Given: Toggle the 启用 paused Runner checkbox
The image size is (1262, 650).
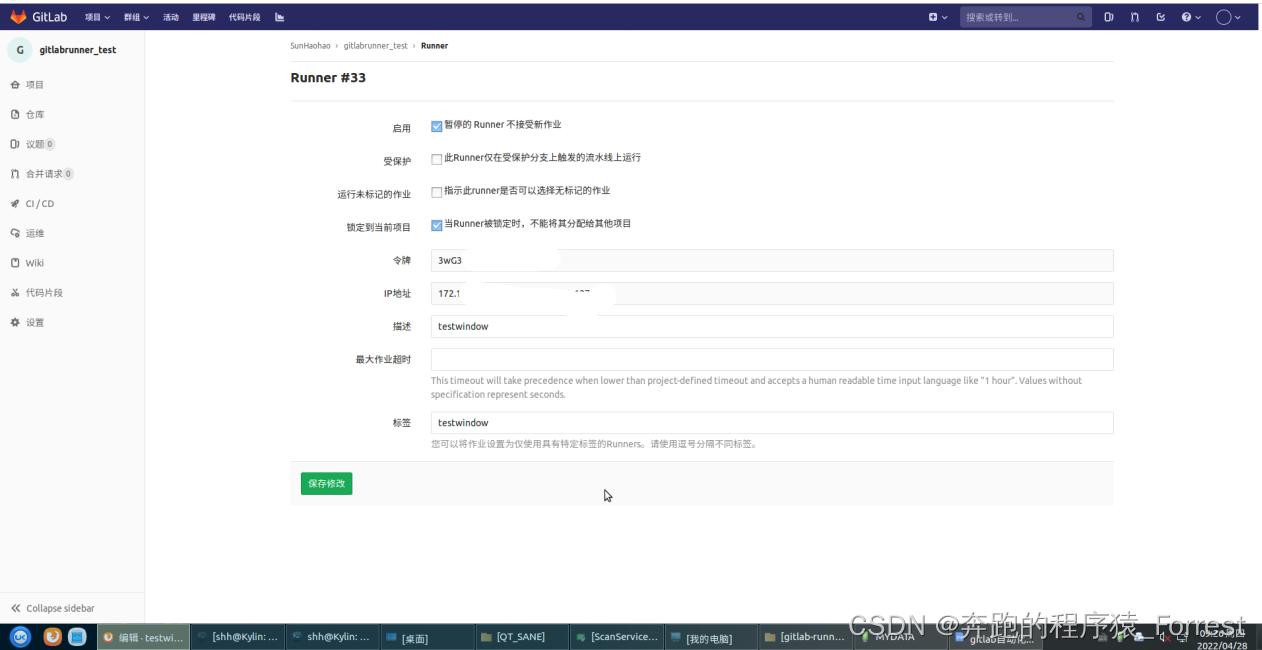Looking at the screenshot, I should click(x=437, y=126).
